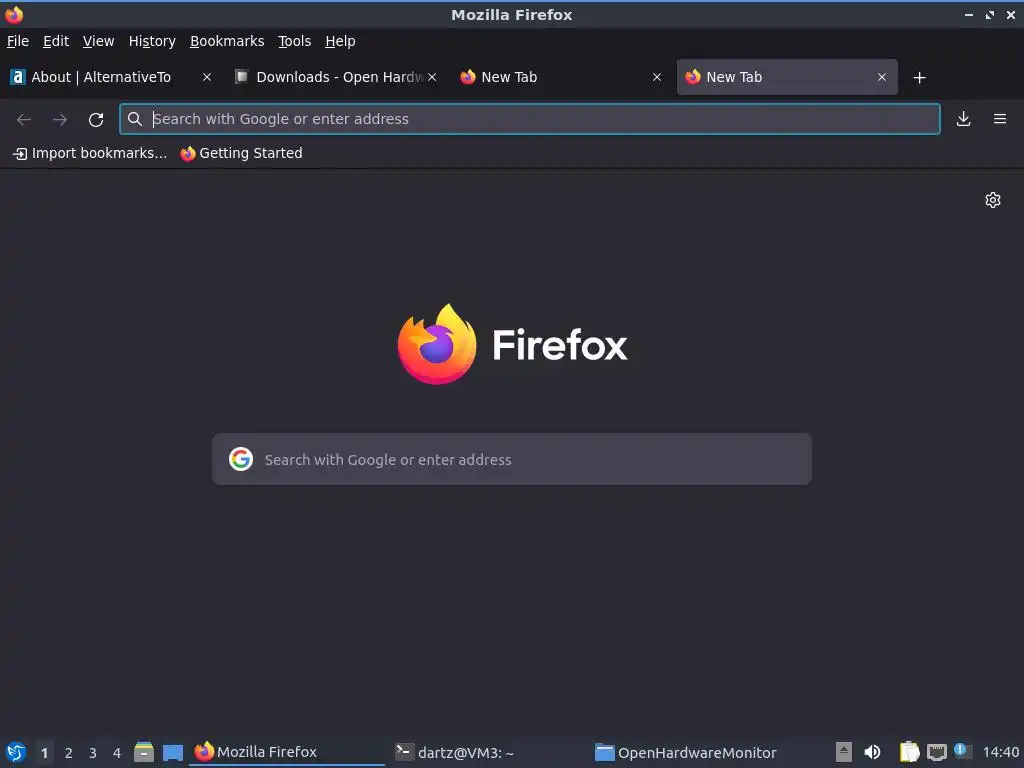Screen dimensions: 1024x768
Task: Switch to workspace 2
Action: 69,753
